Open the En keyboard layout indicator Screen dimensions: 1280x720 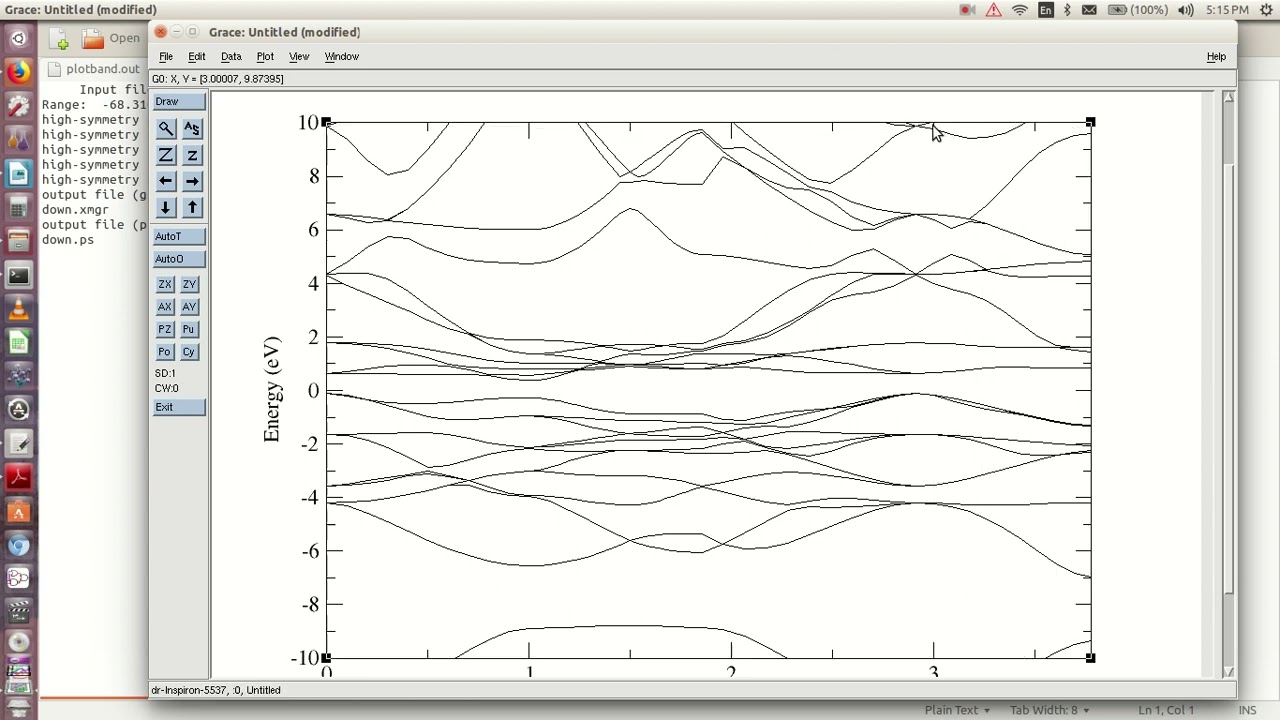click(x=1046, y=10)
